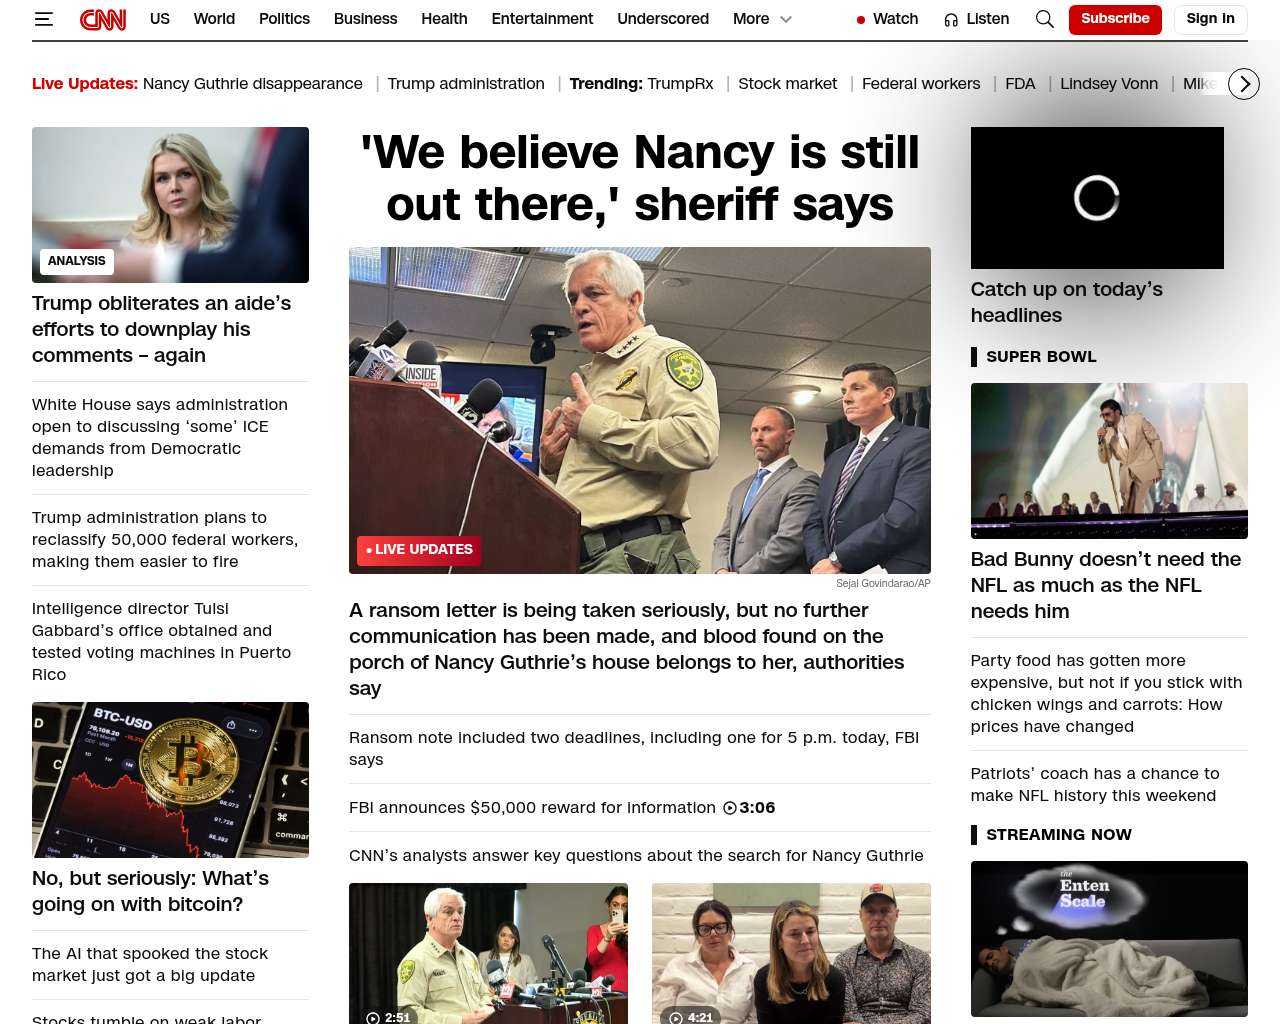Open the search magnifier icon

[1045, 19]
